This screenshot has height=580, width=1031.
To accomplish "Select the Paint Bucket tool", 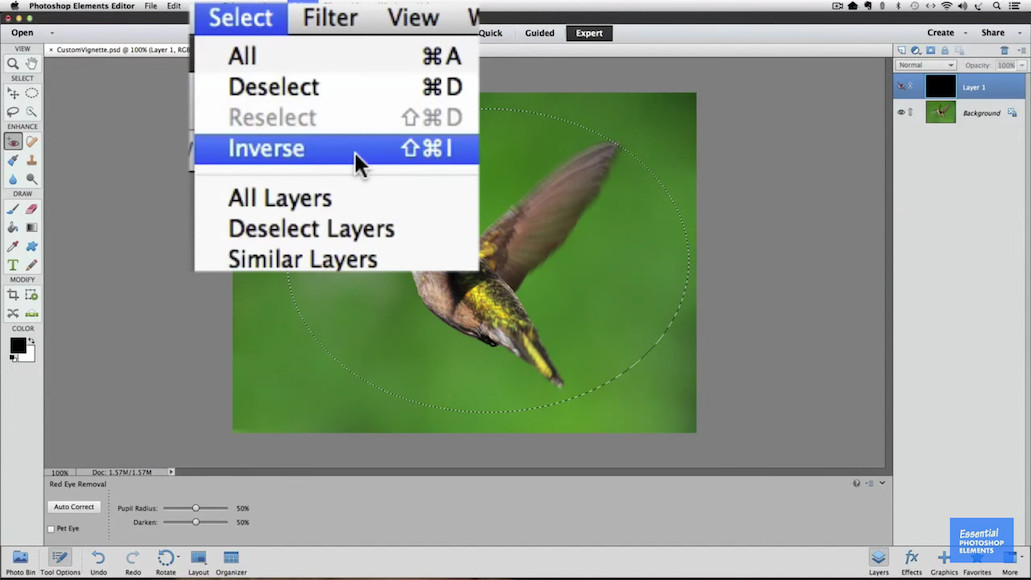I will (12, 228).
